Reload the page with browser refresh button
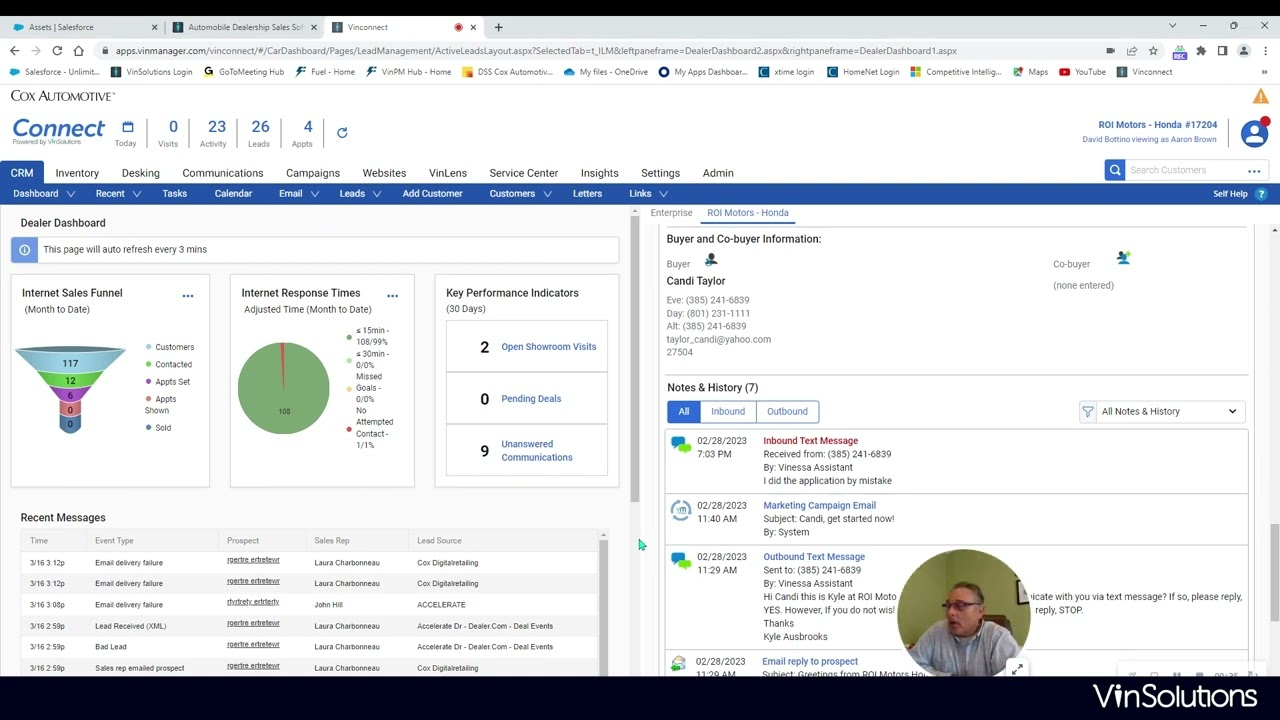This screenshot has height=720, width=1280. (57, 51)
